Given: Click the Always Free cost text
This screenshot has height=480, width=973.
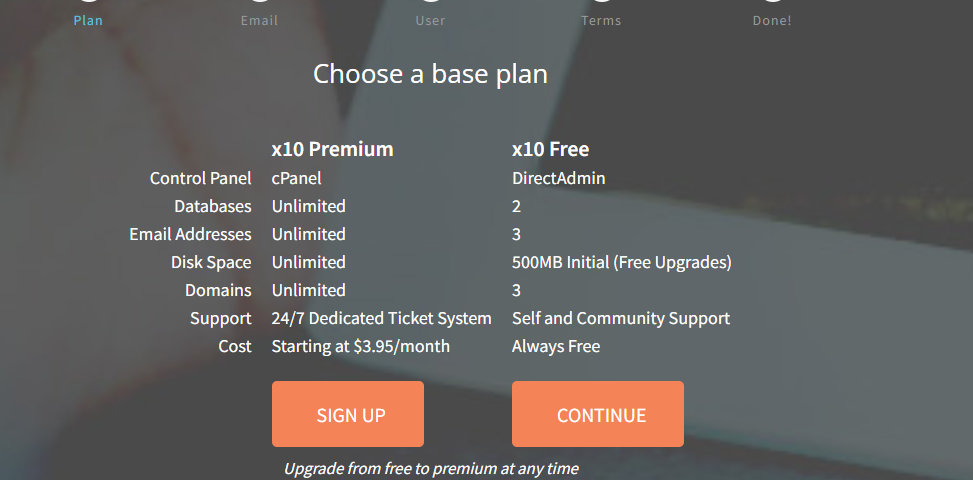Looking at the screenshot, I should pos(556,346).
